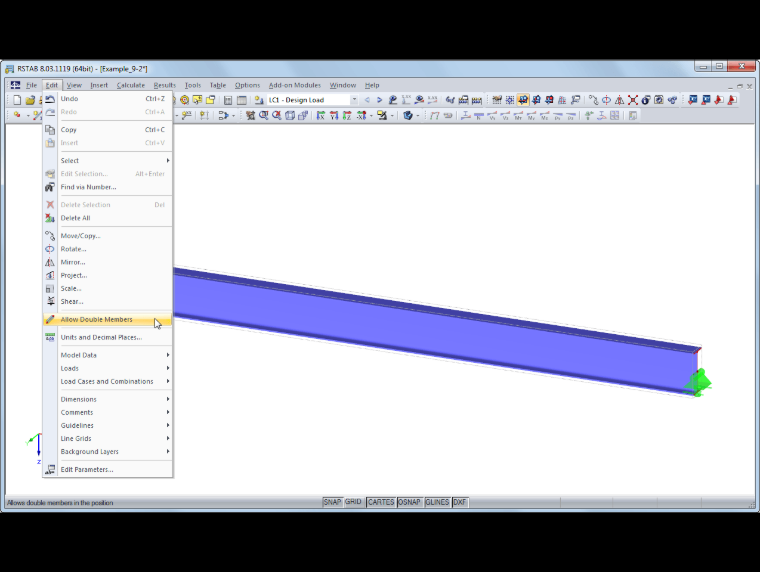Image resolution: width=760 pixels, height=572 pixels.
Task: Open the Add-on Modules menu
Action: pos(295,85)
